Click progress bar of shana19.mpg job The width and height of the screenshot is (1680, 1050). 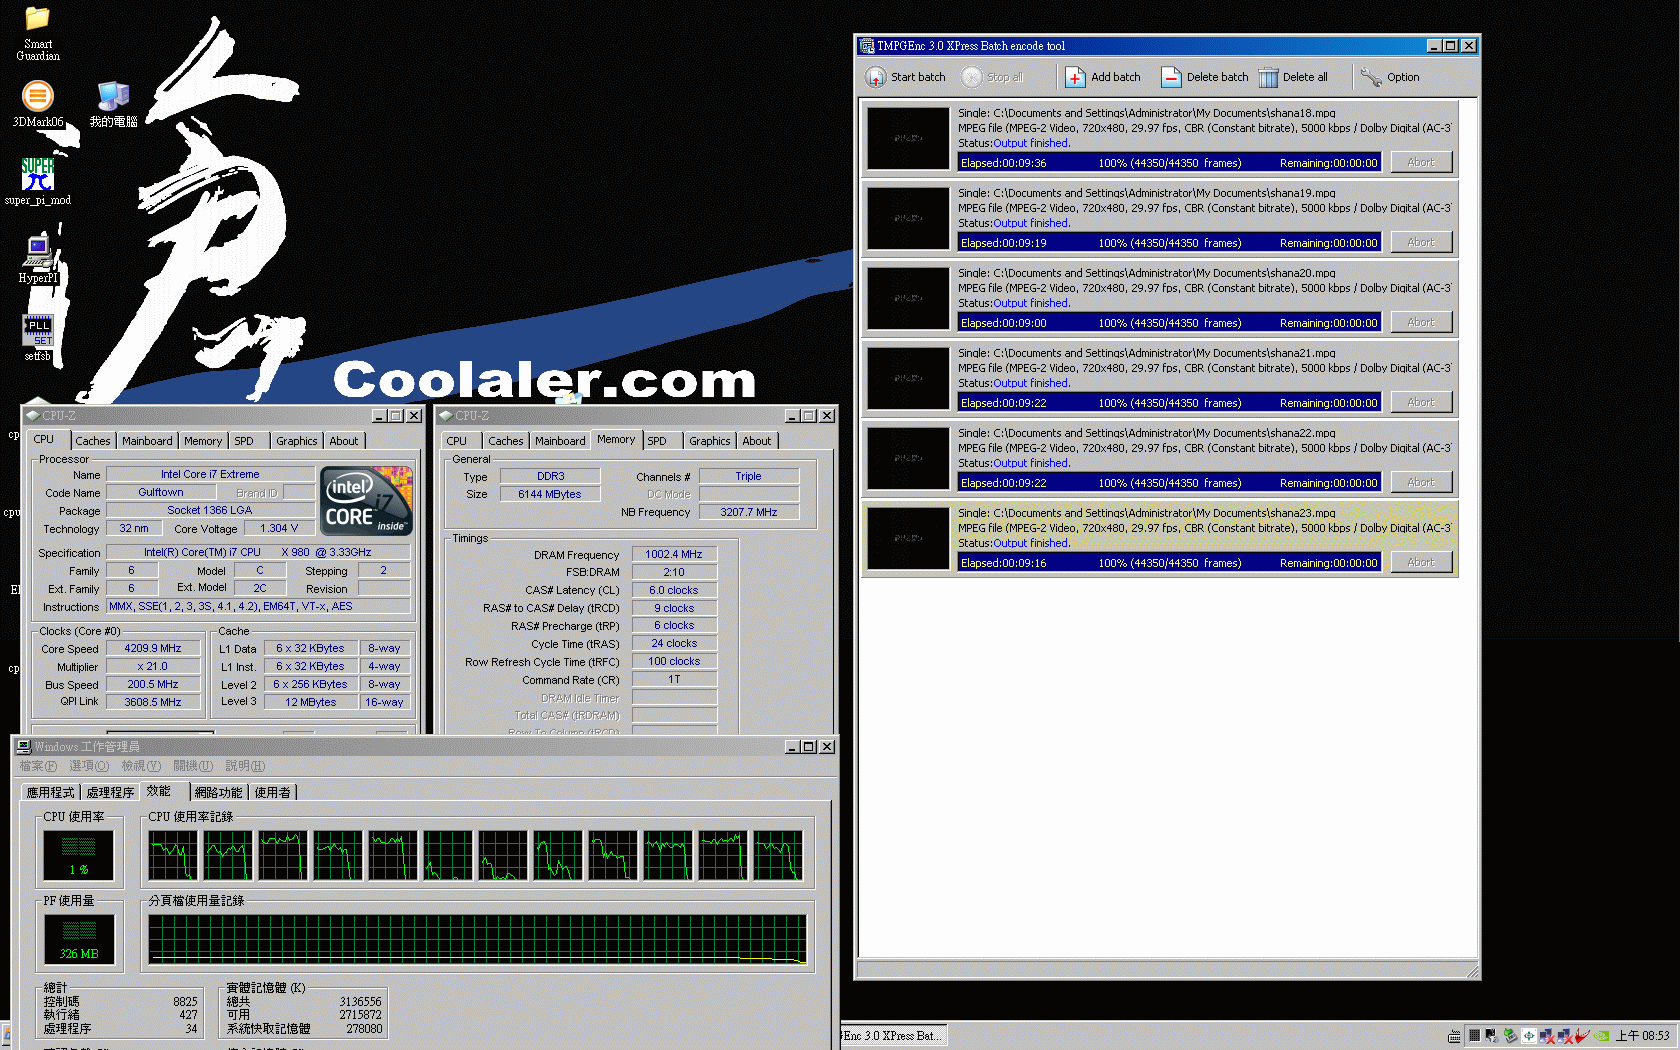(1169, 243)
